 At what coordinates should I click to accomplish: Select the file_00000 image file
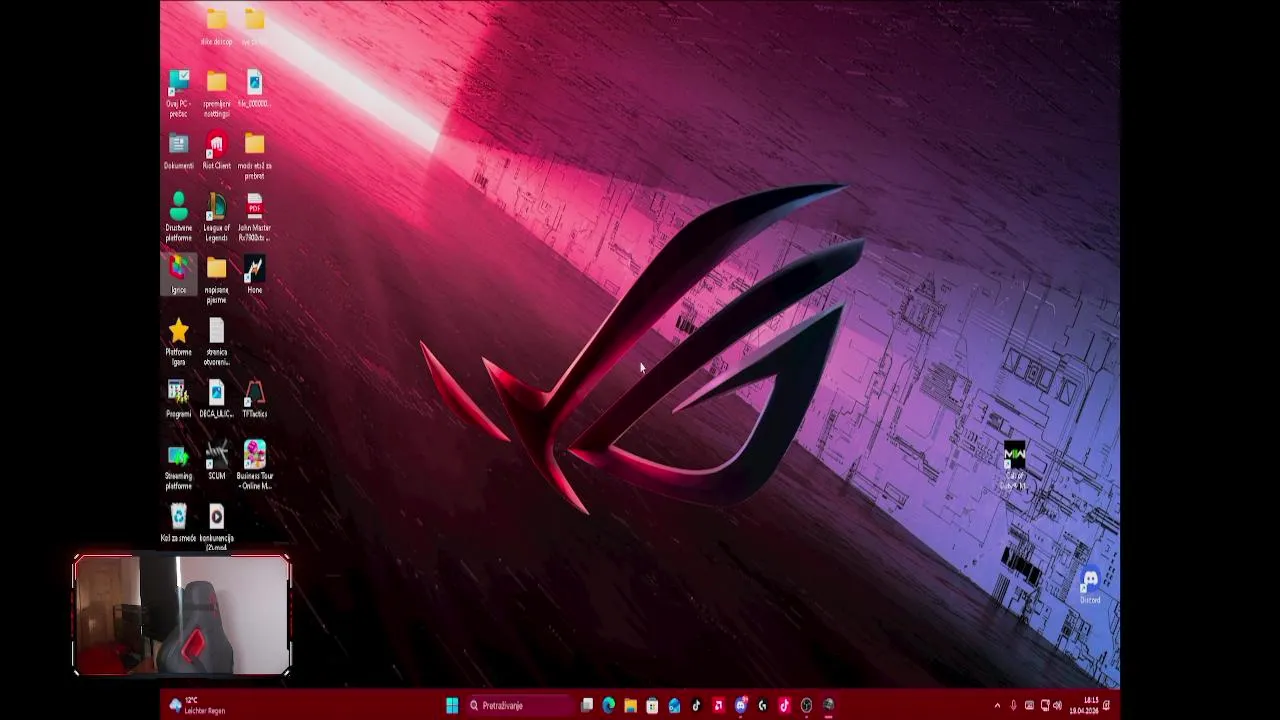[254, 89]
